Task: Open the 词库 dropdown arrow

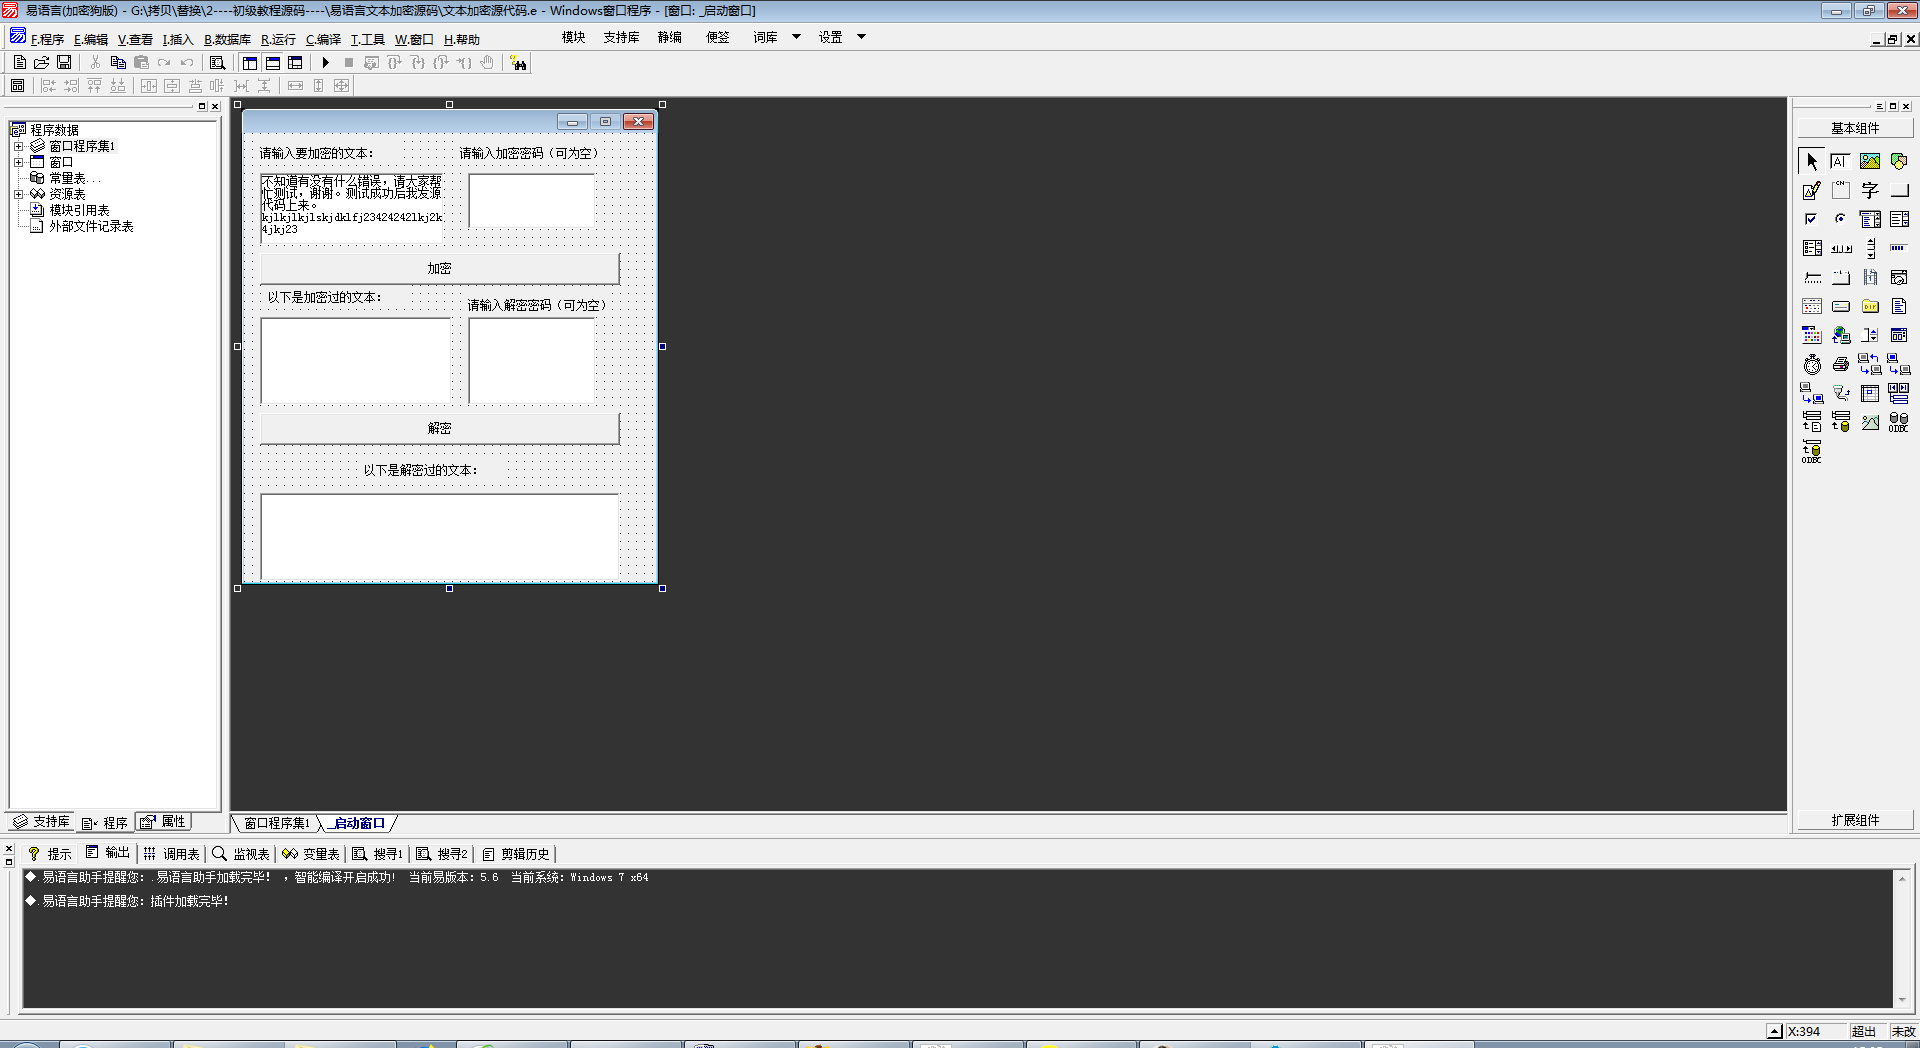Action: tap(797, 37)
